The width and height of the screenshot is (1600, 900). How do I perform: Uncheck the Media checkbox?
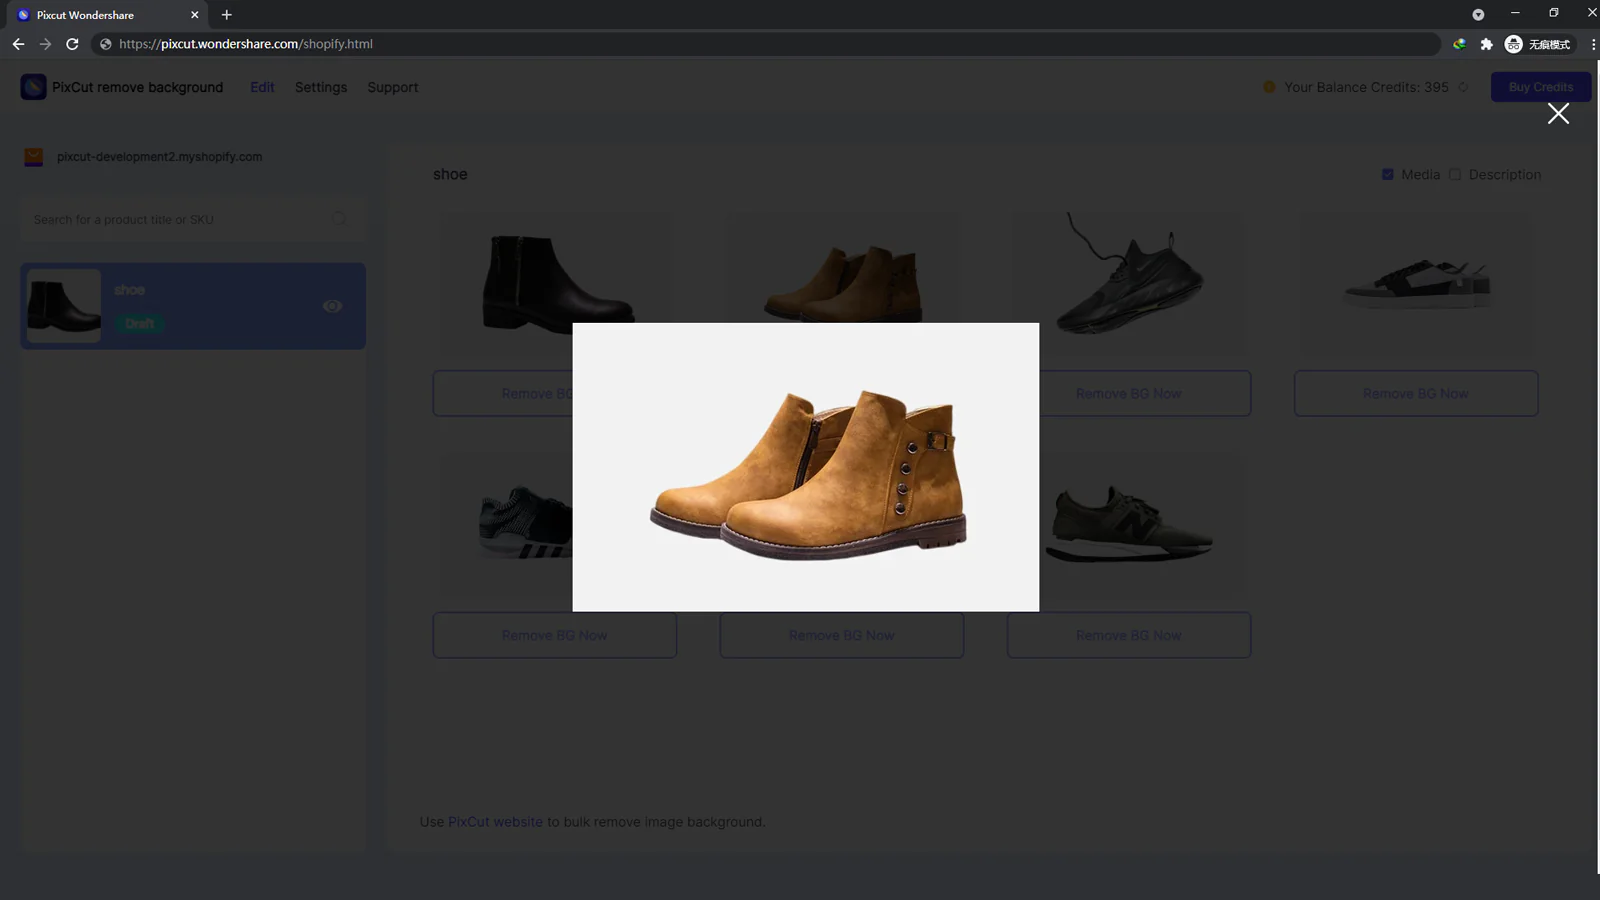tap(1388, 174)
